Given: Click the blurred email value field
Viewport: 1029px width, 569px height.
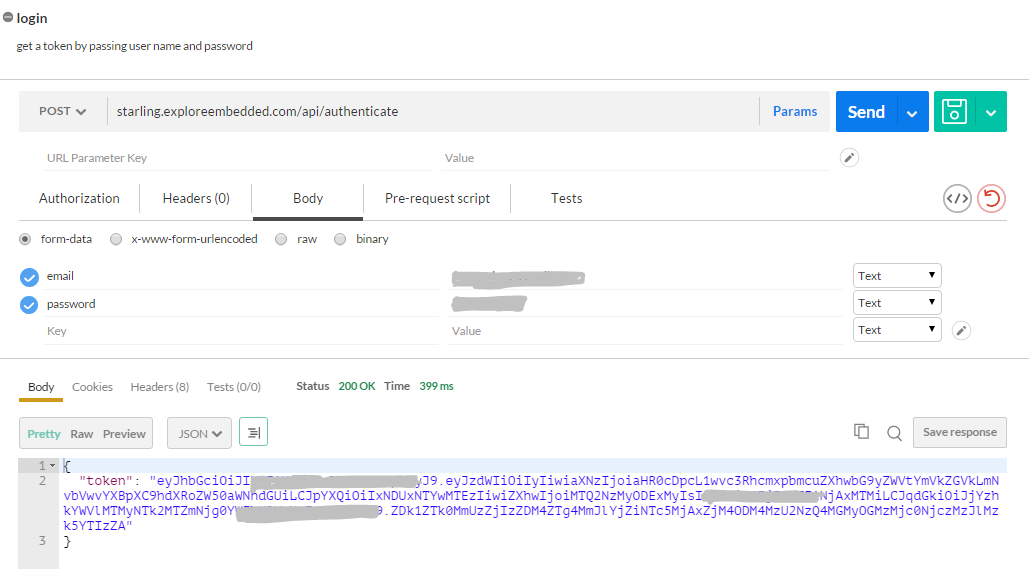Looking at the screenshot, I should (x=646, y=278).
